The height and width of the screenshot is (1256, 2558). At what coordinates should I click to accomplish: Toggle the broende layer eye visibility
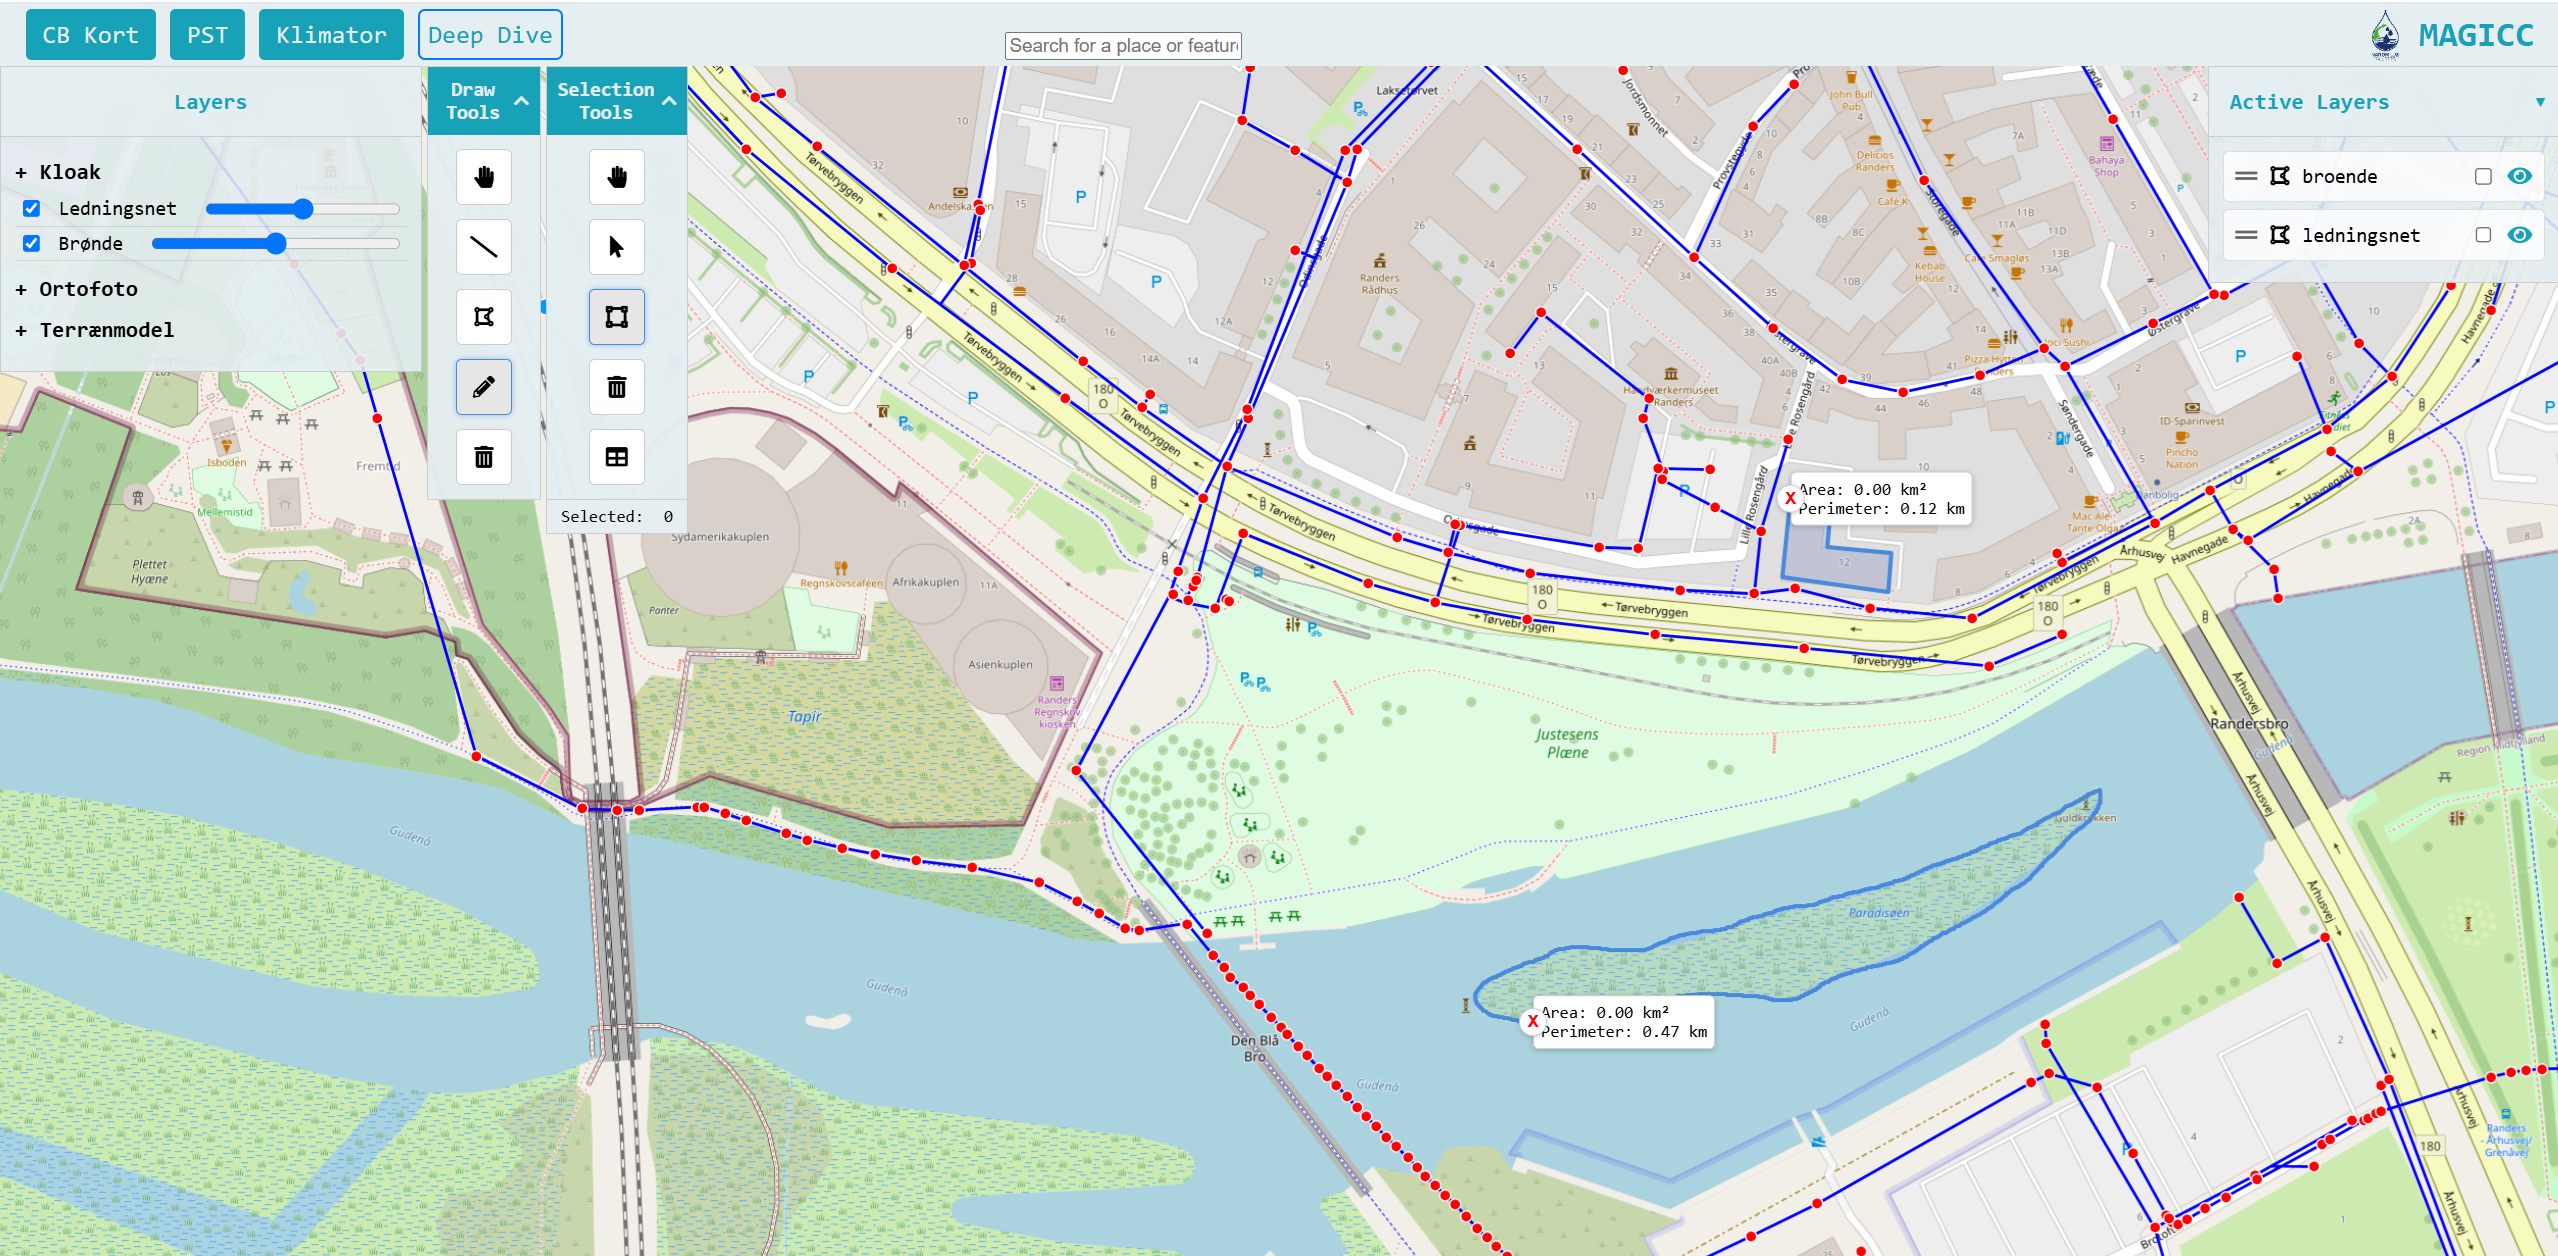[x=2519, y=176]
